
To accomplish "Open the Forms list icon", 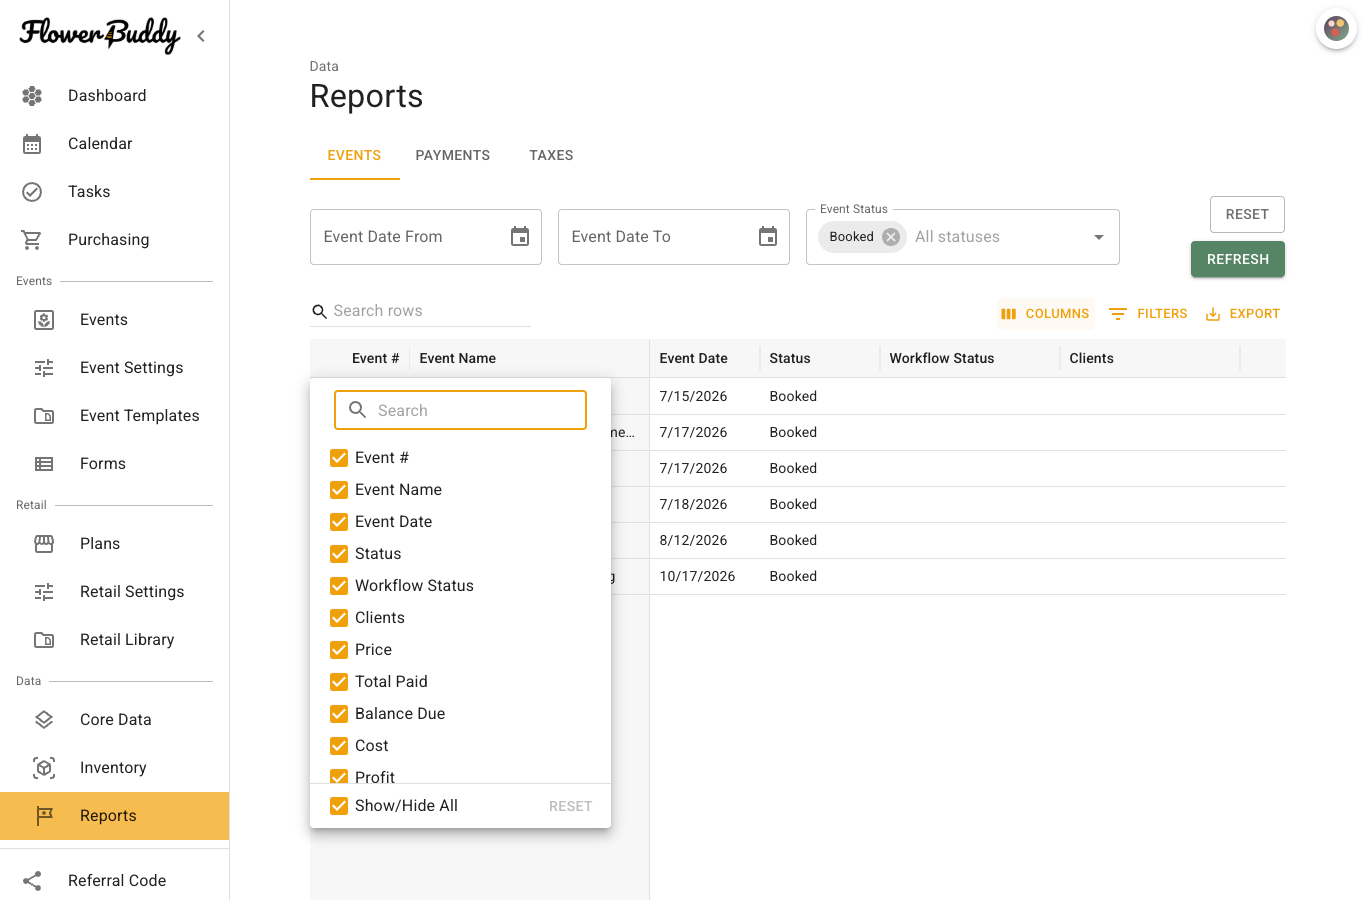I will click(44, 464).
